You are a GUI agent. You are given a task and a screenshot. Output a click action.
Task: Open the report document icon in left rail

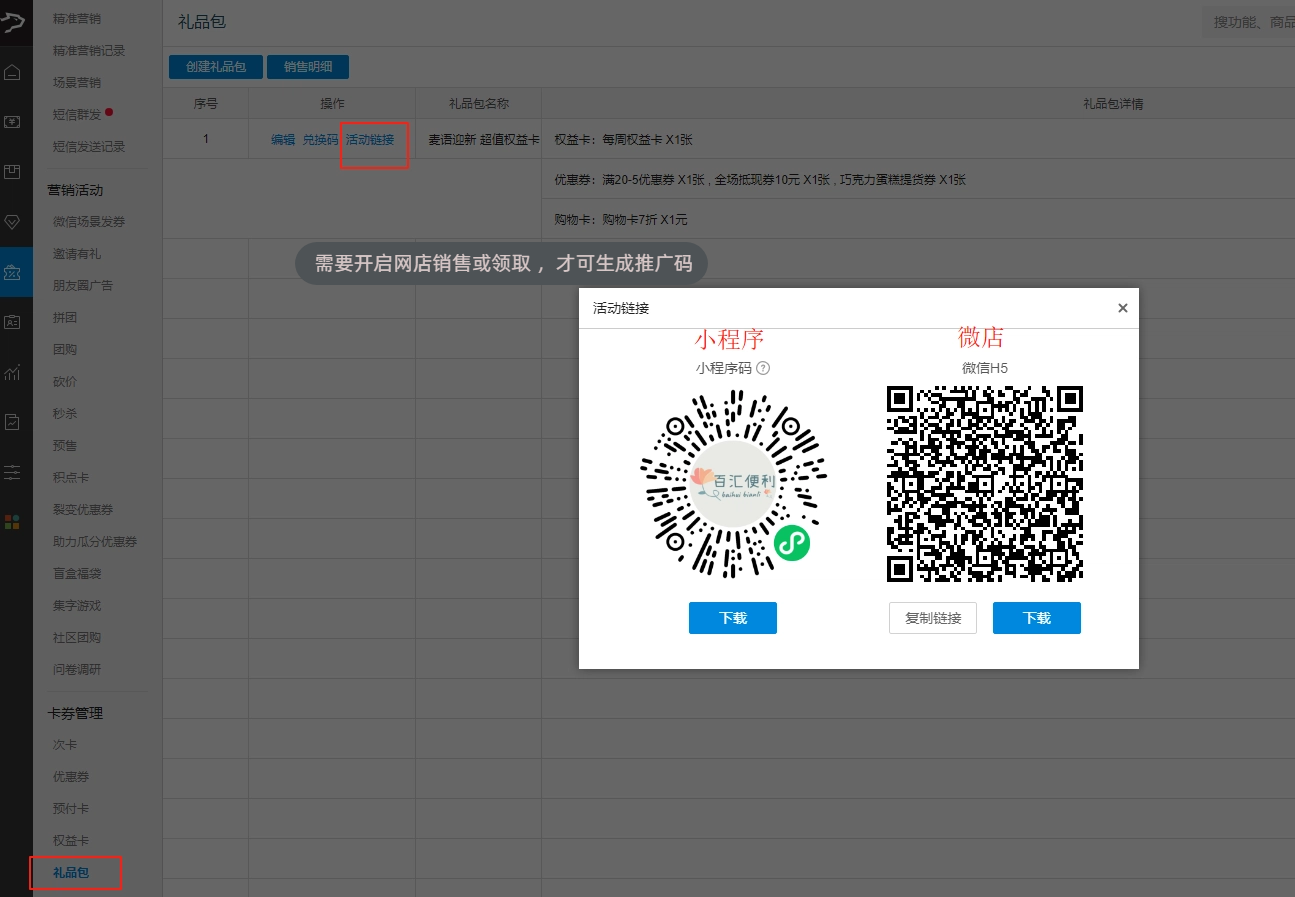coord(12,422)
